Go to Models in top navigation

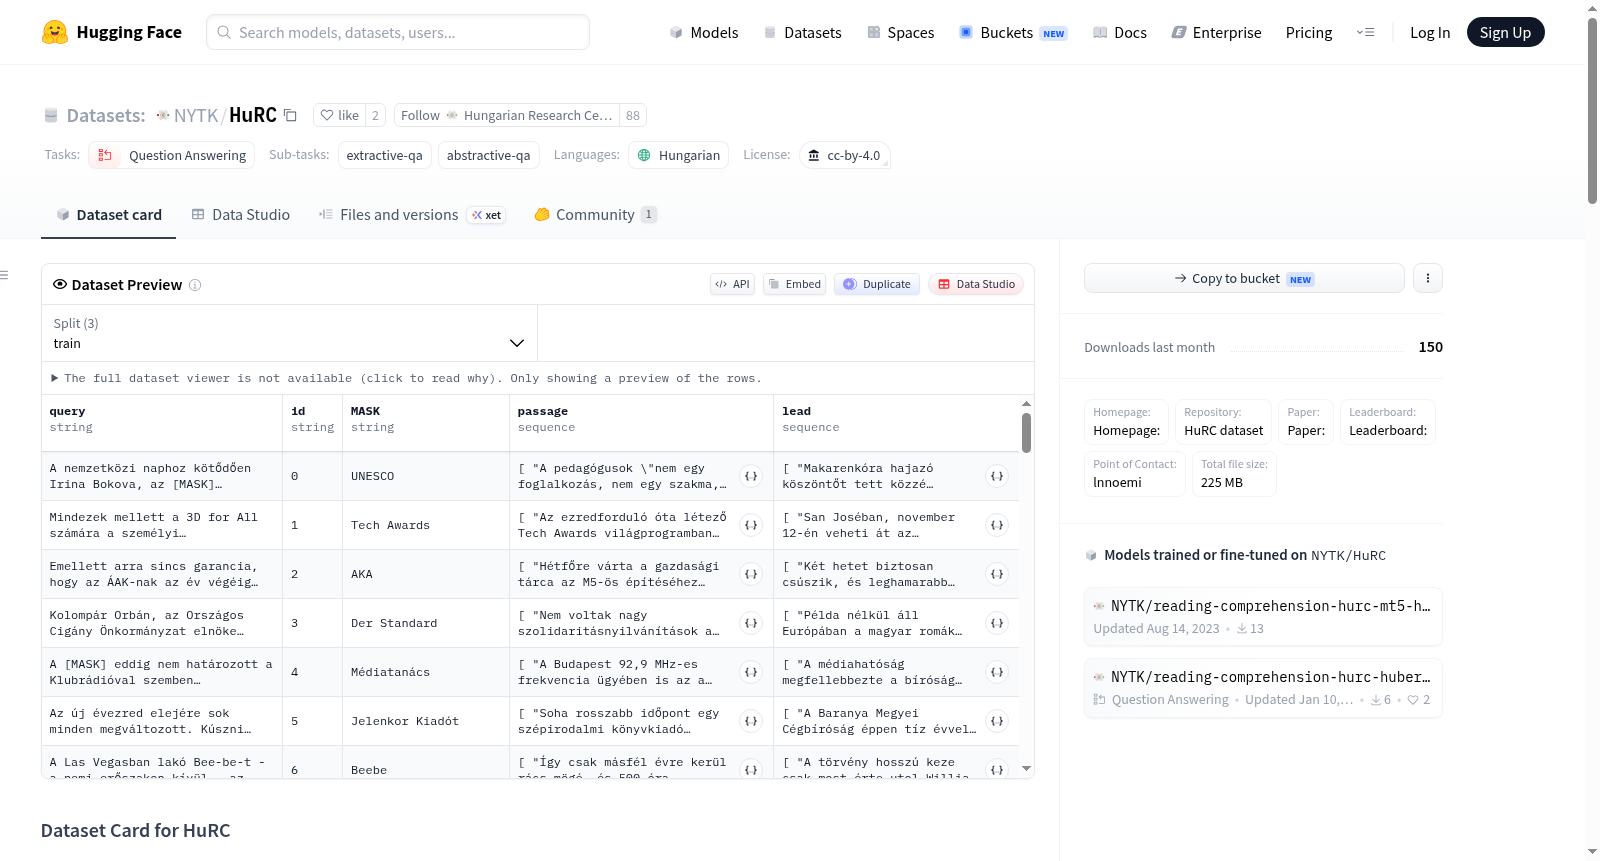(704, 32)
